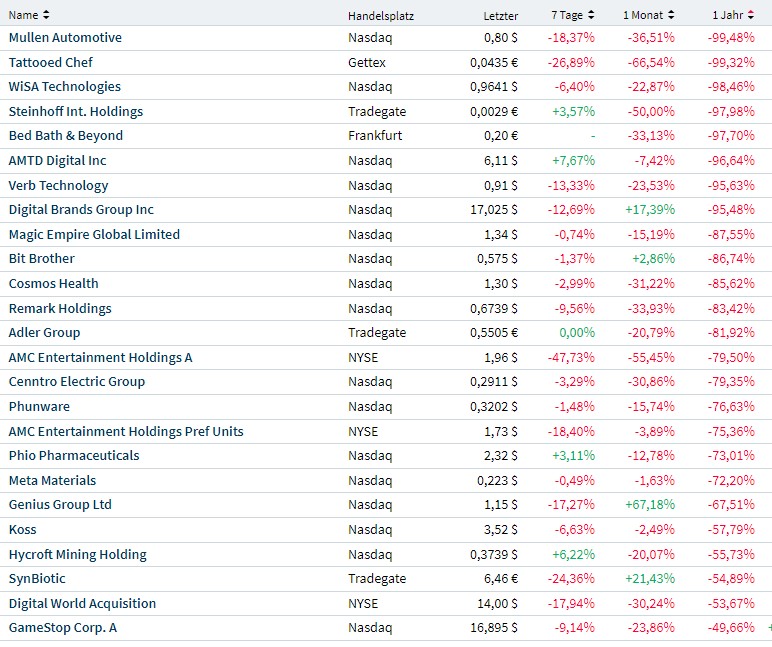772x647 pixels.
Task: Open Tattooed Chef stock page
Action: 50,62
